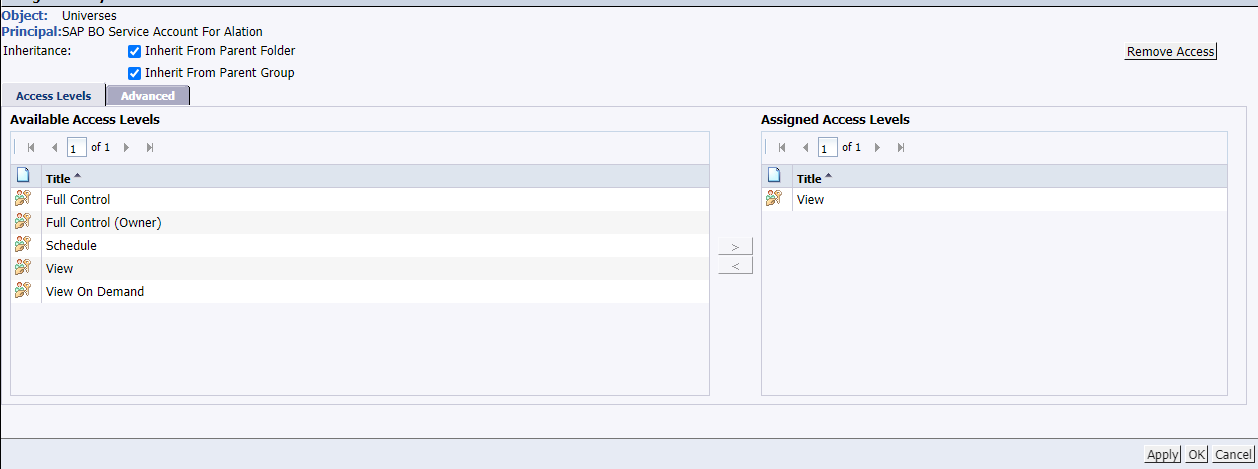This screenshot has height=469, width=1258.
Task: Go to previous page in Assigned Access Levels
Action: (805, 147)
